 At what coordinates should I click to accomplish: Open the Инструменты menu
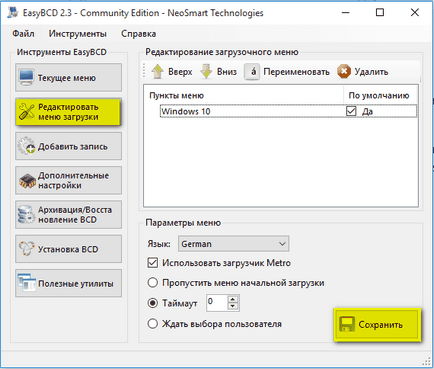(x=78, y=34)
